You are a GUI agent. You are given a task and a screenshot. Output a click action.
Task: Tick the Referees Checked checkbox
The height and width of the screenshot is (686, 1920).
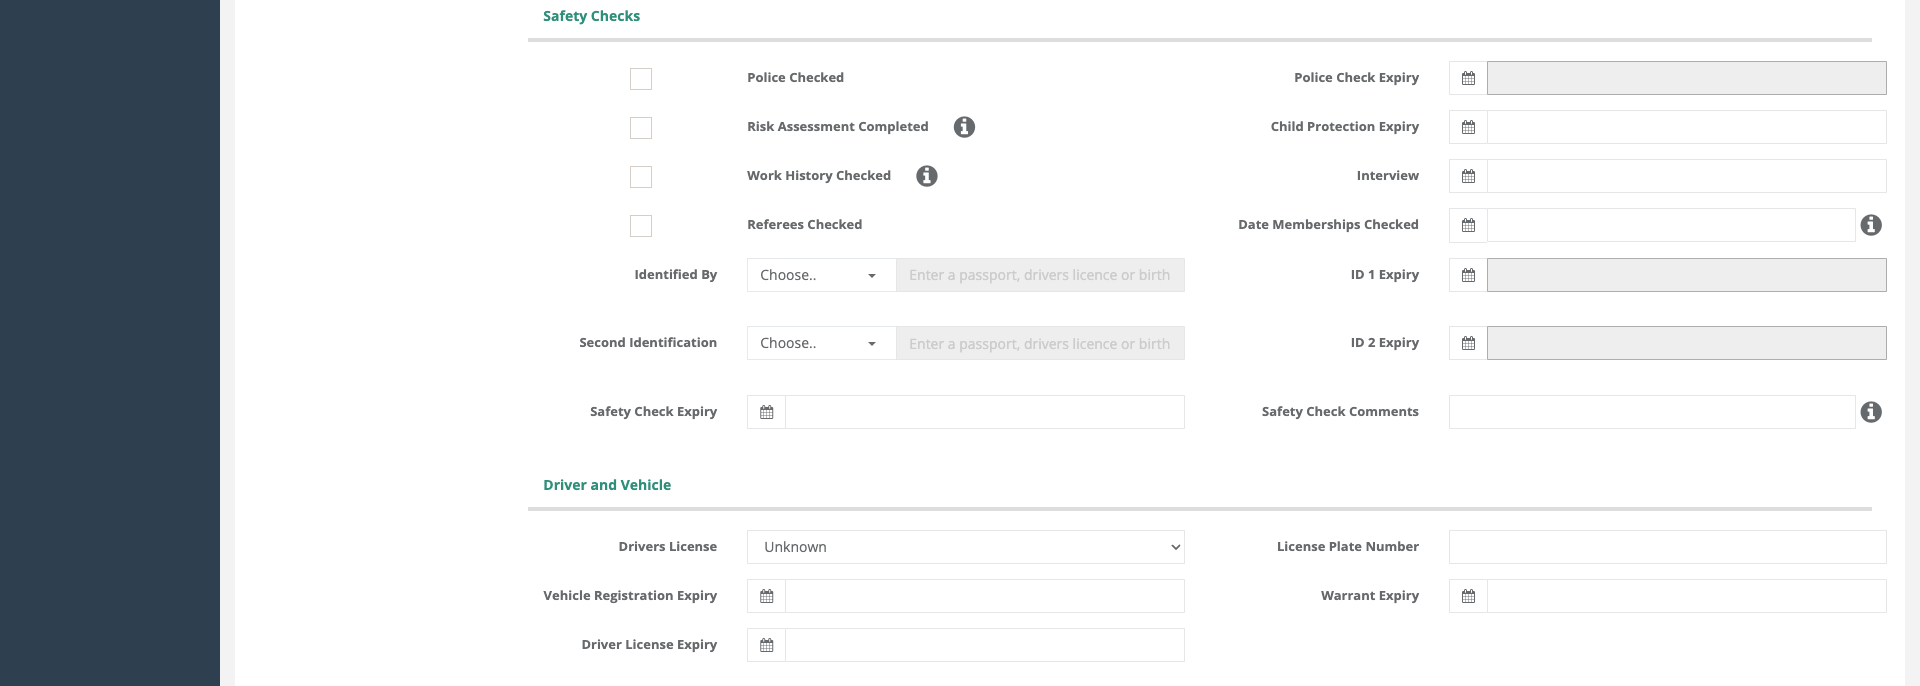click(x=641, y=226)
